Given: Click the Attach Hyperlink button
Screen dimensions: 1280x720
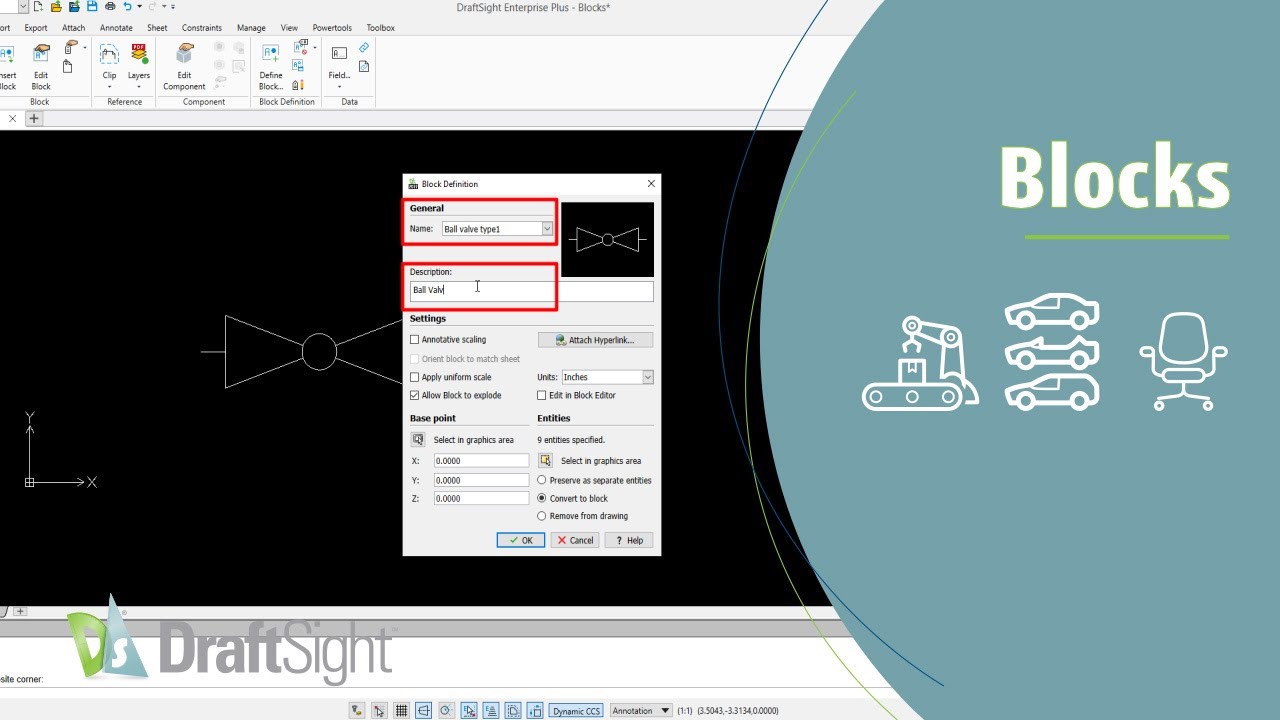Looking at the screenshot, I should pos(595,340).
